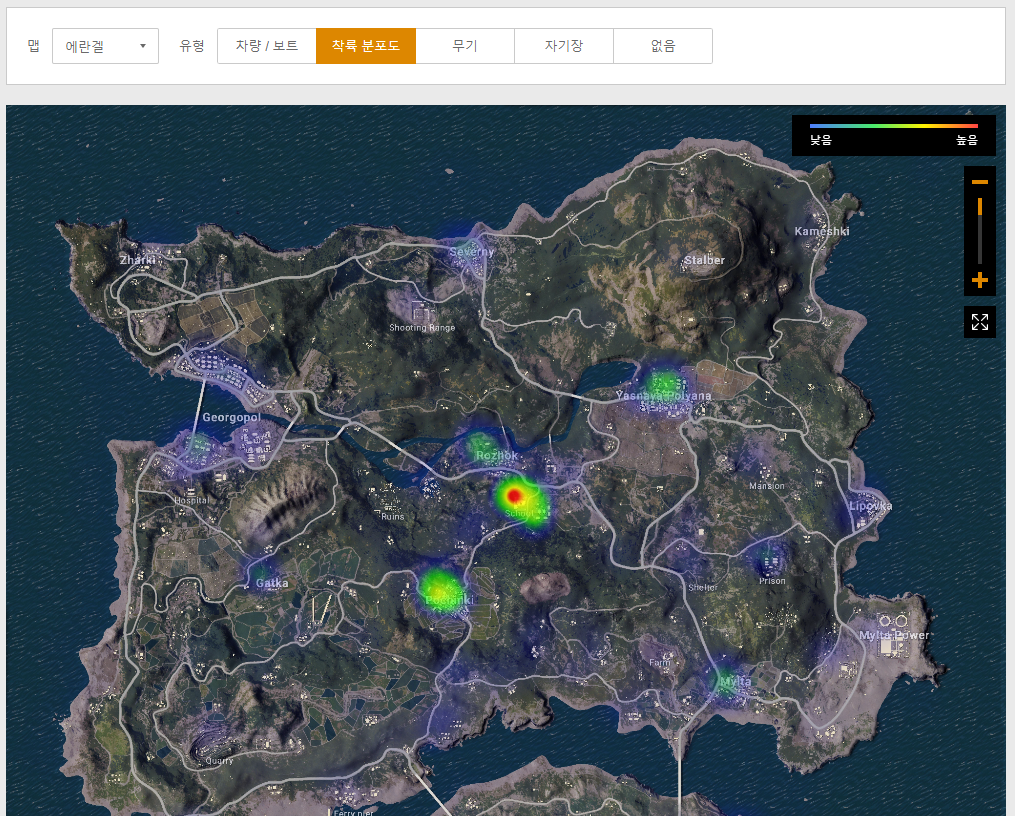
Task: Click the map zoom slider handle
Action: (x=979, y=206)
